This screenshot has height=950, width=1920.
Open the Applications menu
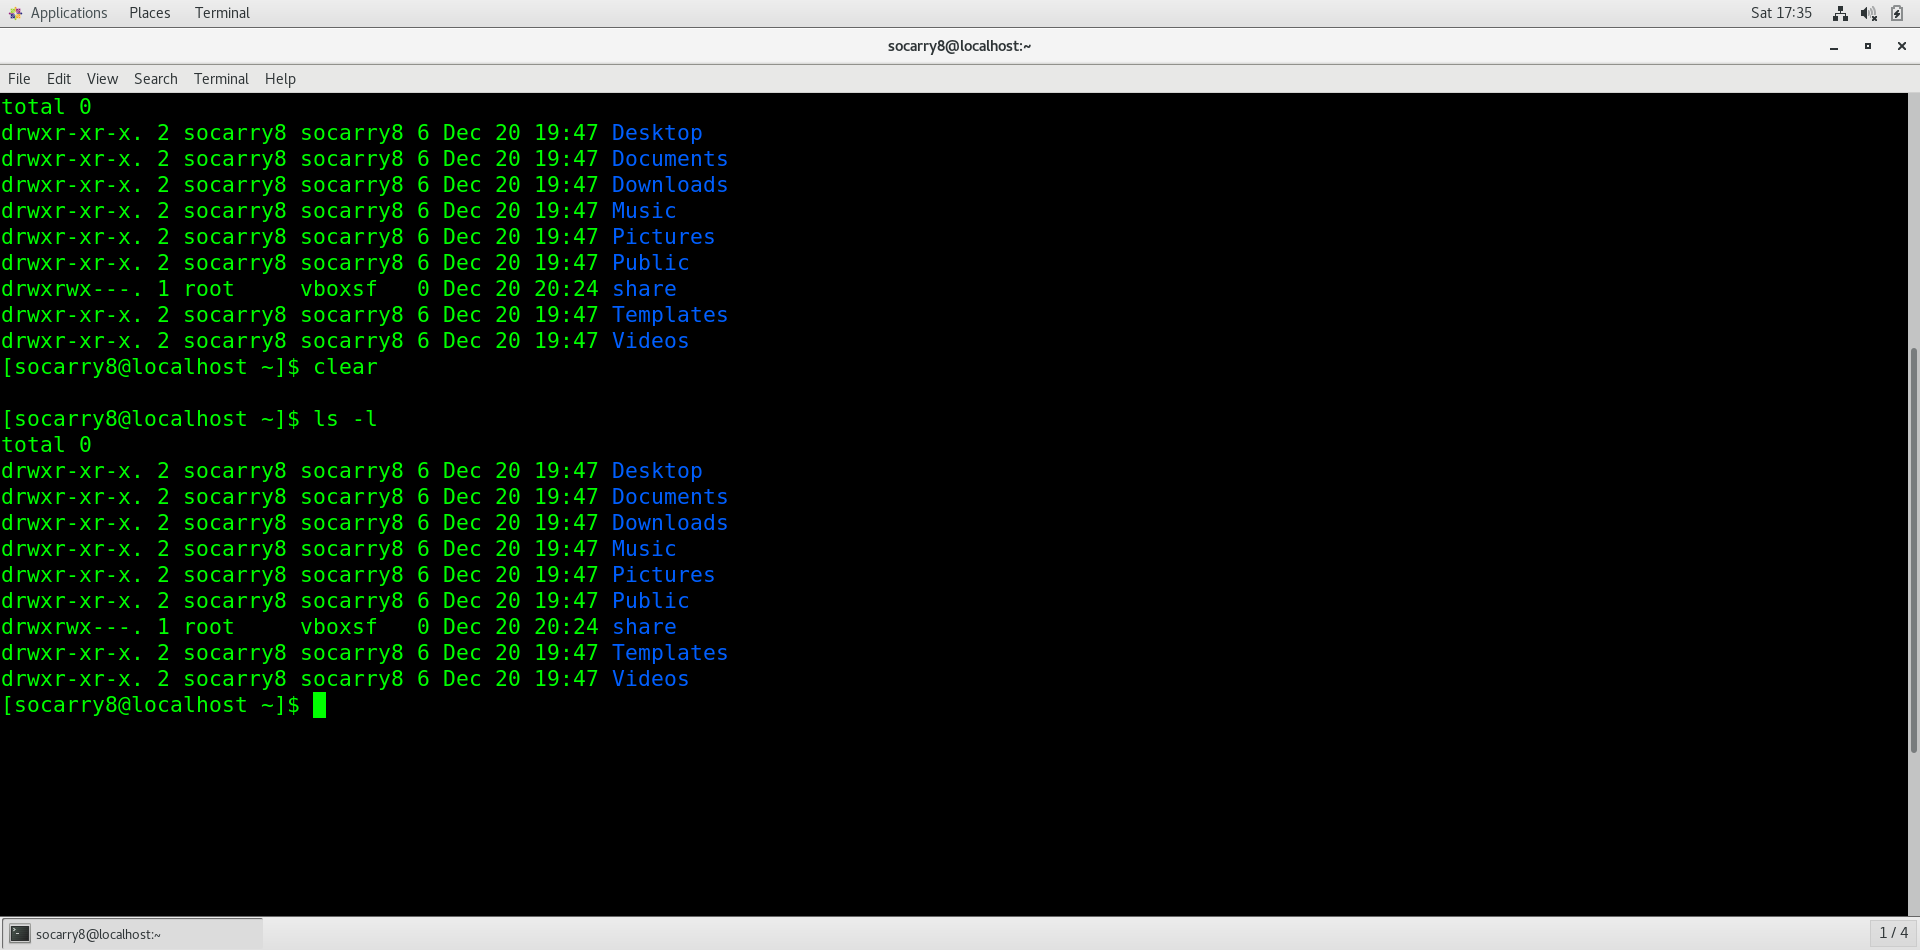[x=69, y=13]
